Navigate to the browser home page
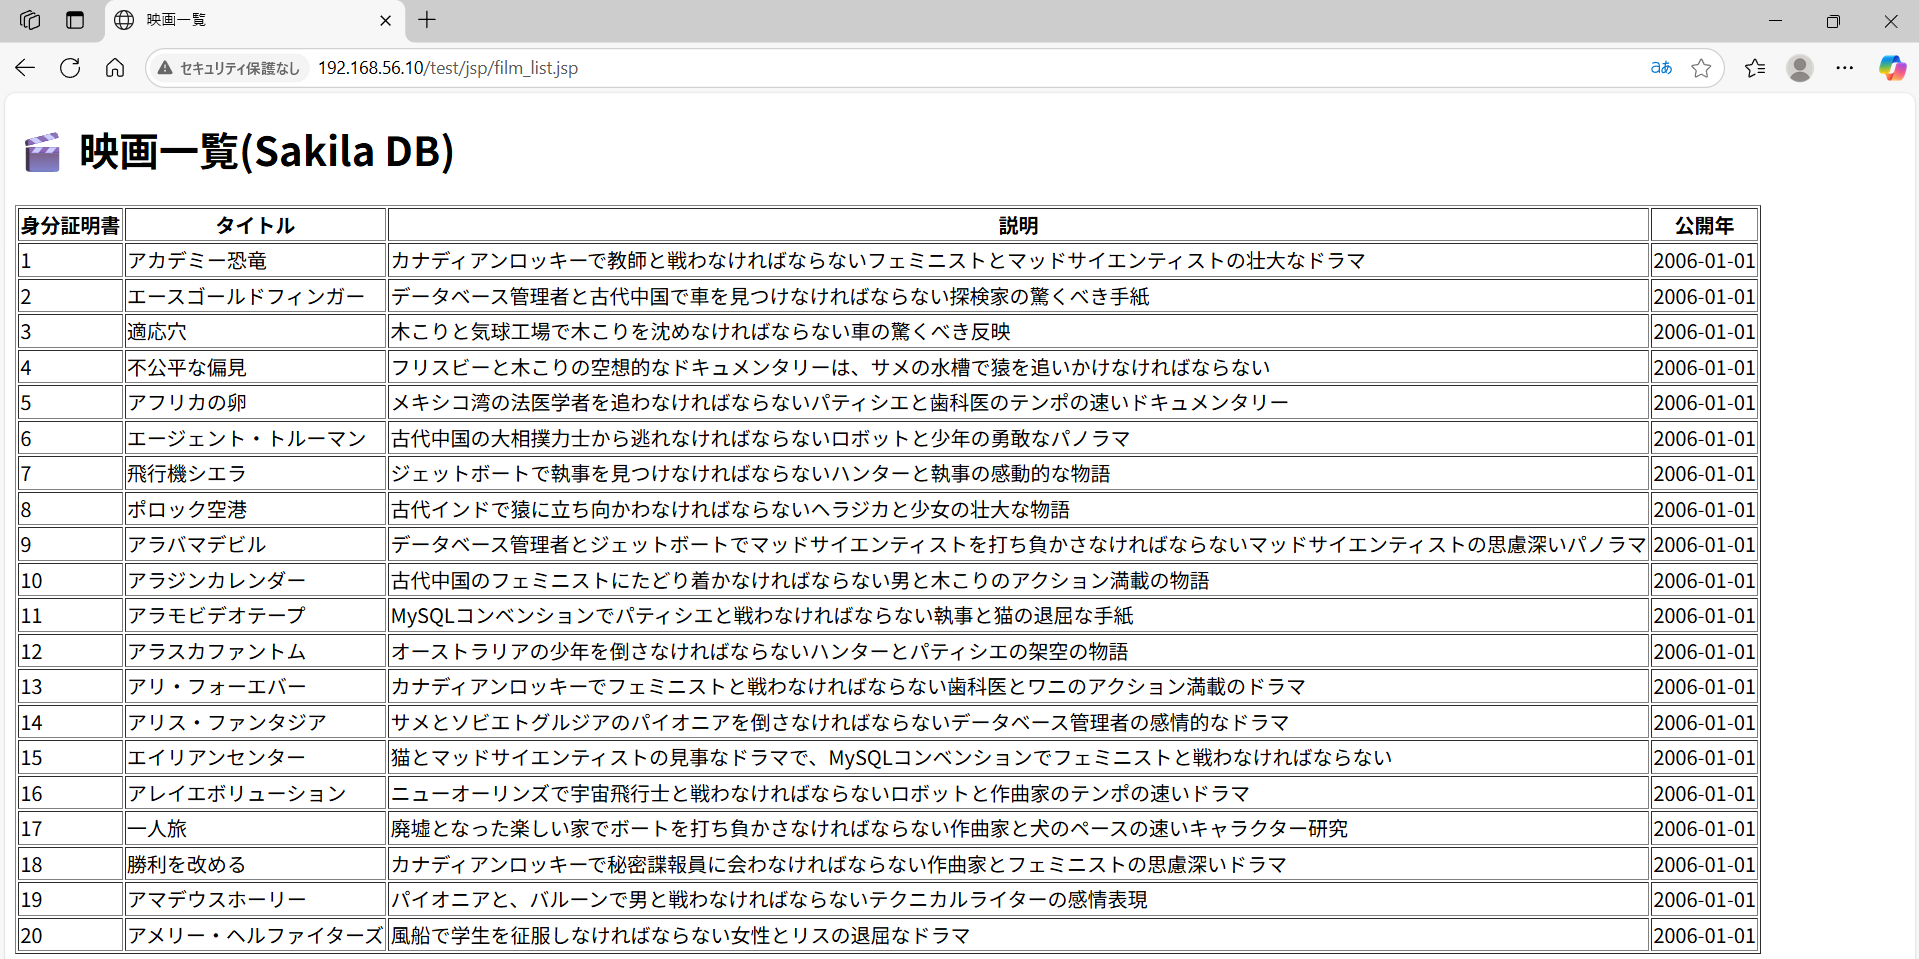Screen dimensions: 1919x959 click(x=115, y=68)
